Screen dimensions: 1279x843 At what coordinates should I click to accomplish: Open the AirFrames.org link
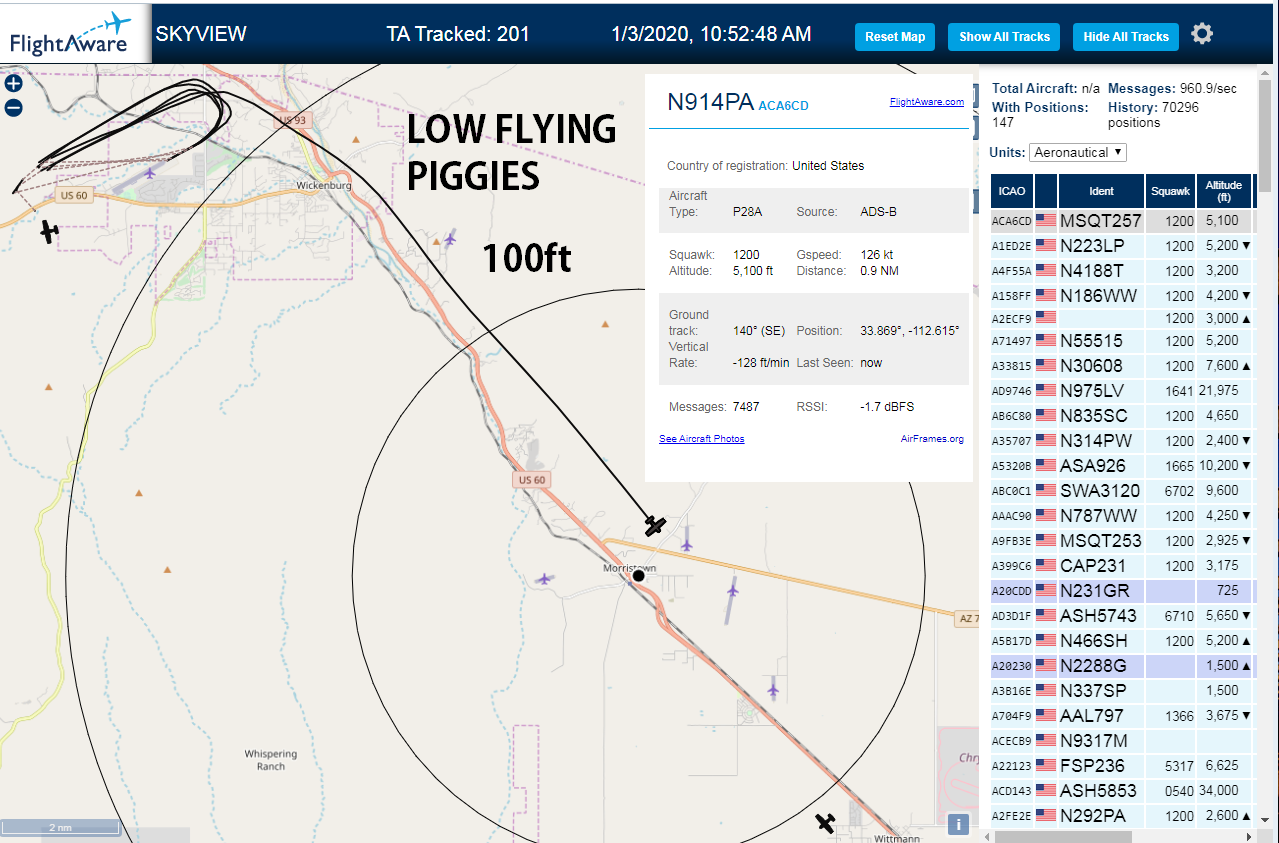932,439
